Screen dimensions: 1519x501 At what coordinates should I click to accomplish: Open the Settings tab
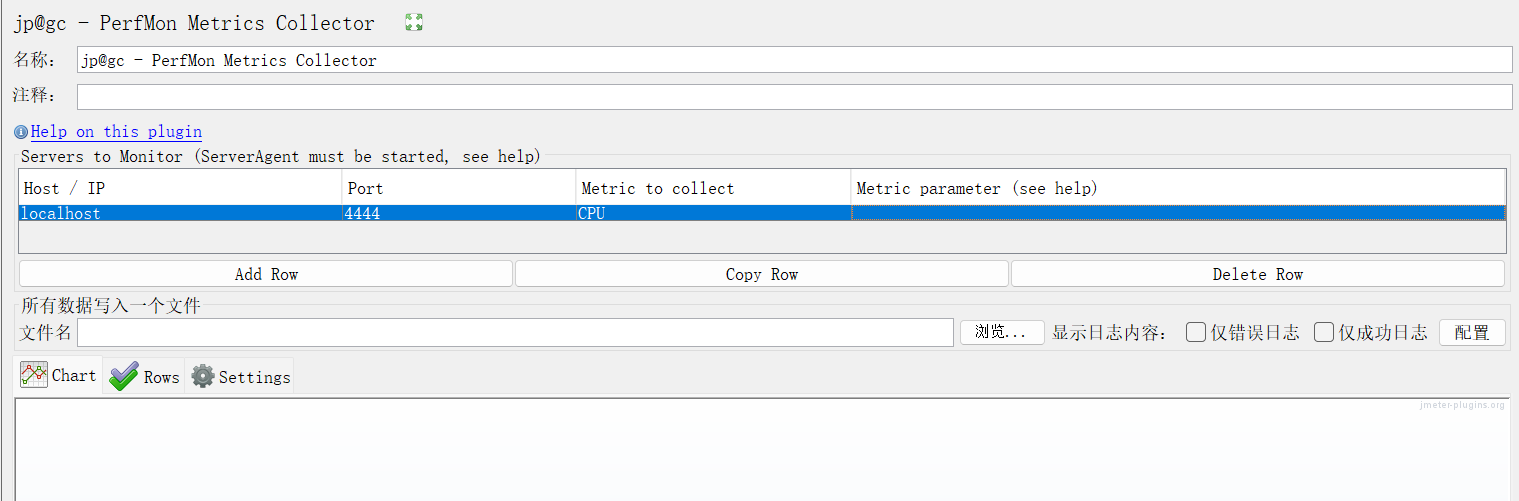(x=254, y=377)
